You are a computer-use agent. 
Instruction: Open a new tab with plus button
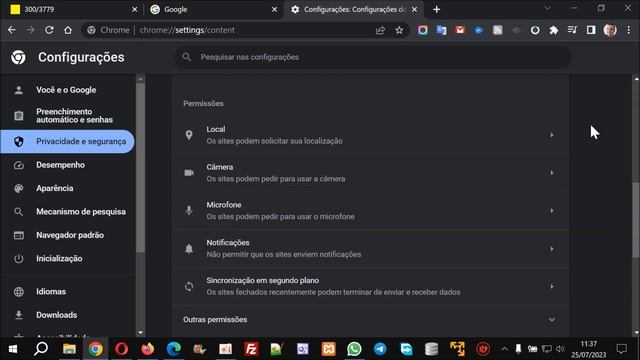coord(437,9)
